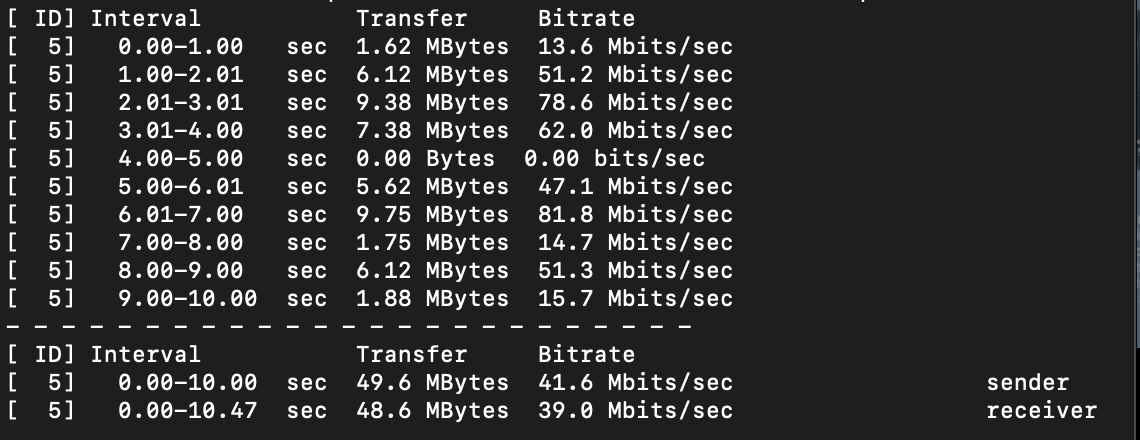Image resolution: width=1140 pixels, height=440 pixels.
Task: Click the 47.1 Mbits/sec bitrate value
Action: tap(635, 187)
